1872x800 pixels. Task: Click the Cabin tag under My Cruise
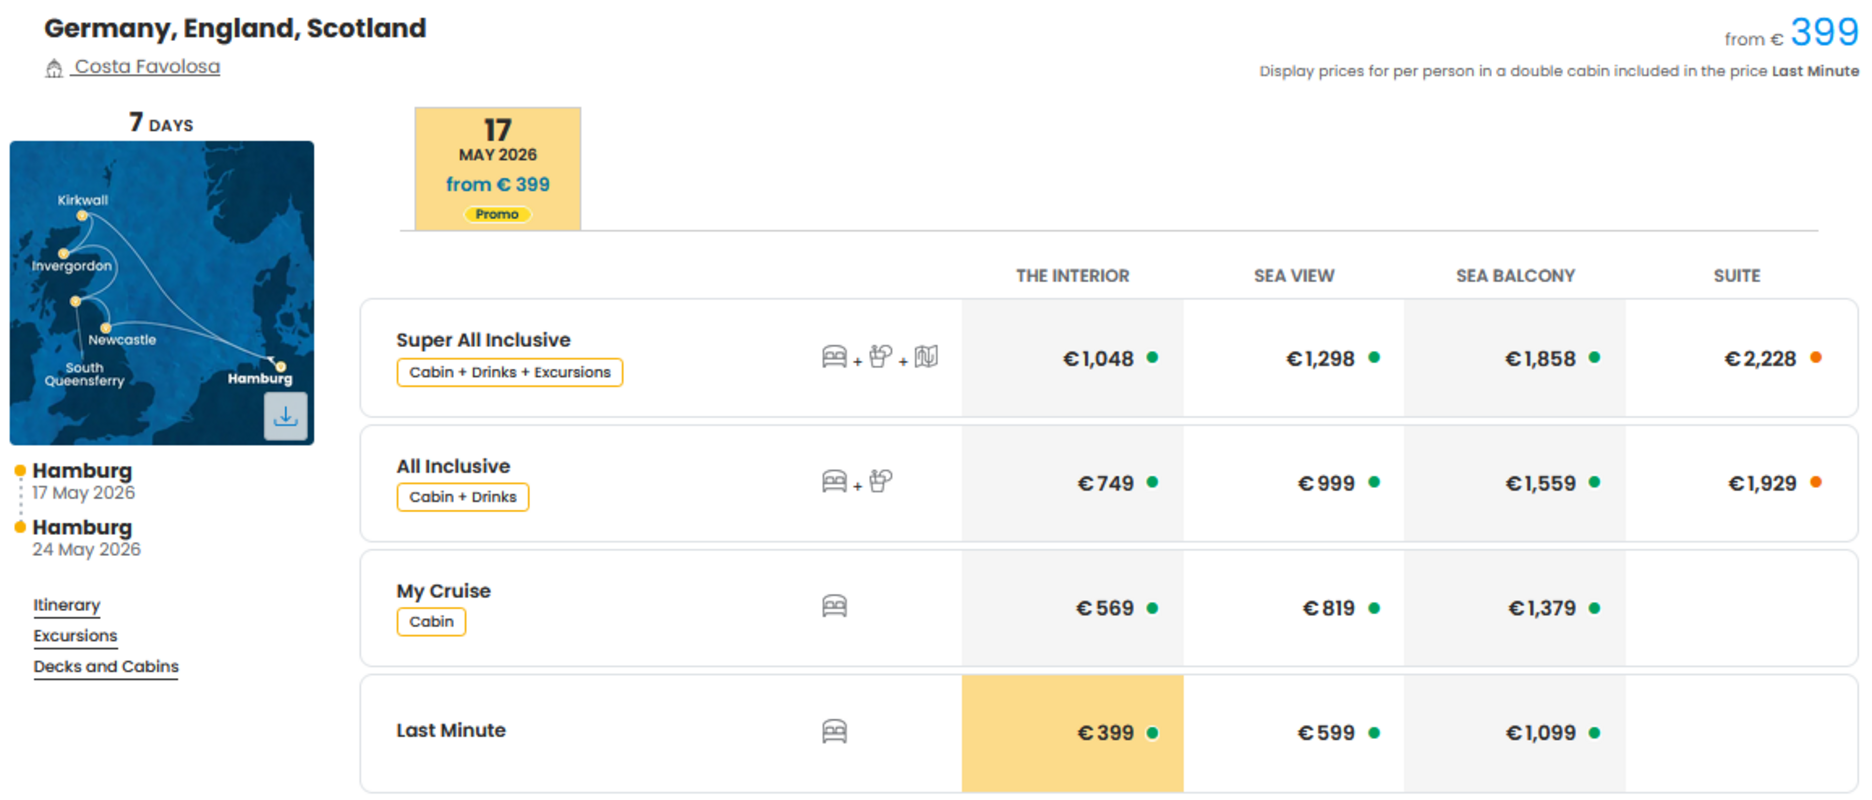coord(431,622)
